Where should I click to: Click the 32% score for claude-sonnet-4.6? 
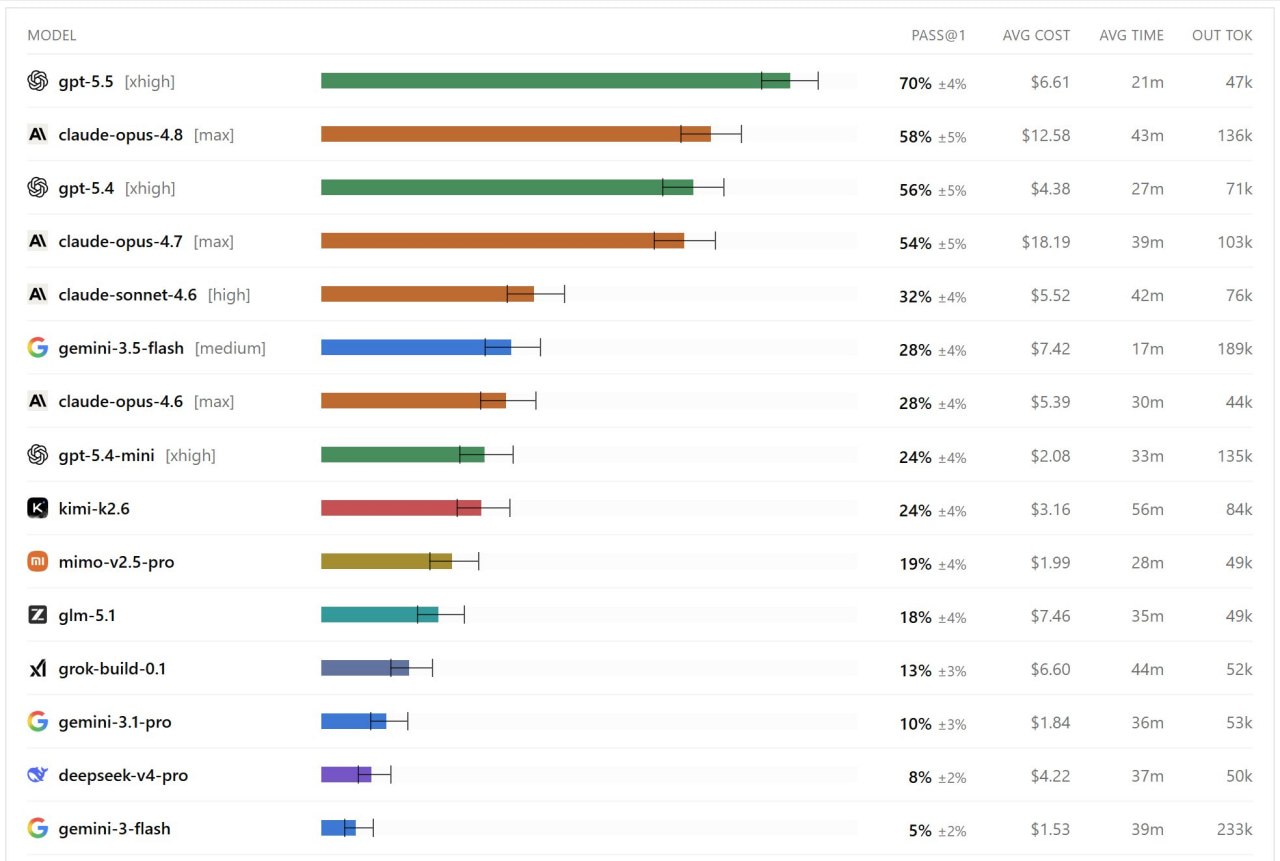point(915,297)
